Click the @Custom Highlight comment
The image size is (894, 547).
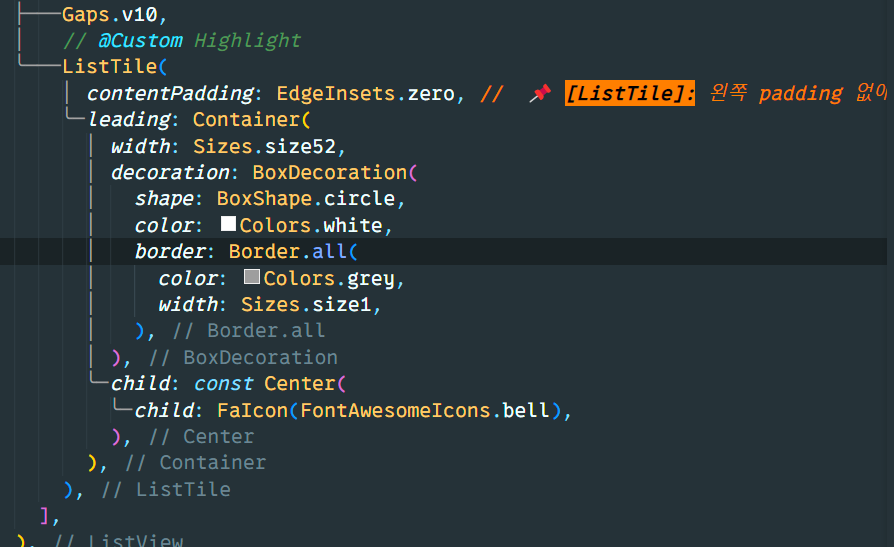pyautogui.click(x=182, y=40)
